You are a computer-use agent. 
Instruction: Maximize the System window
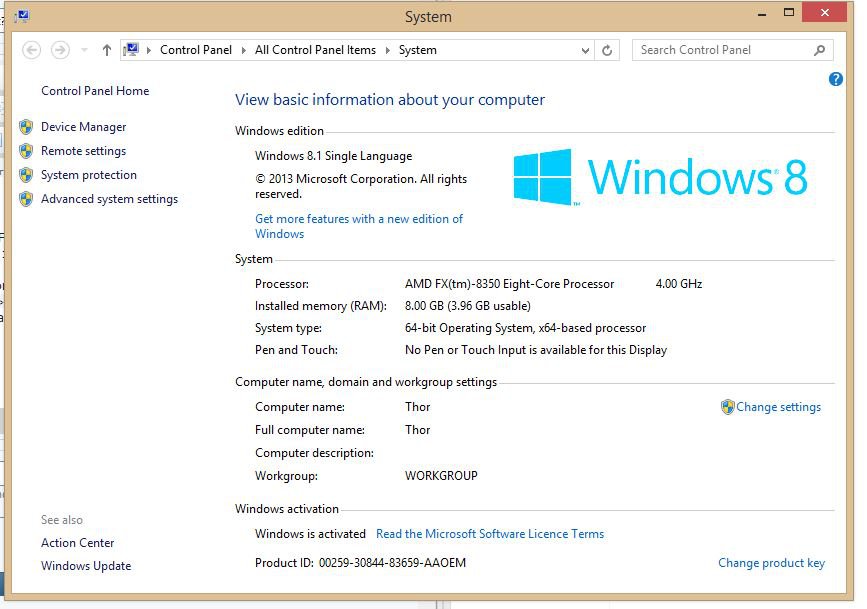coord(789,13)
